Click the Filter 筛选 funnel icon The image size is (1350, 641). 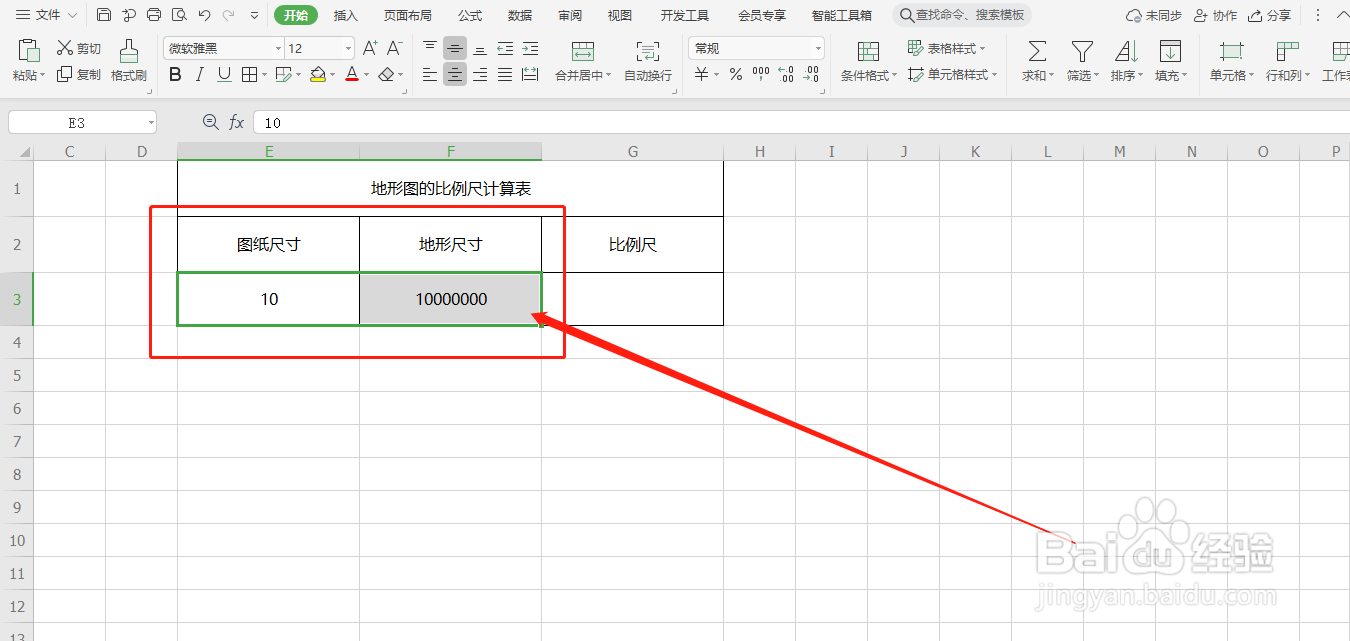[1082, 51]
